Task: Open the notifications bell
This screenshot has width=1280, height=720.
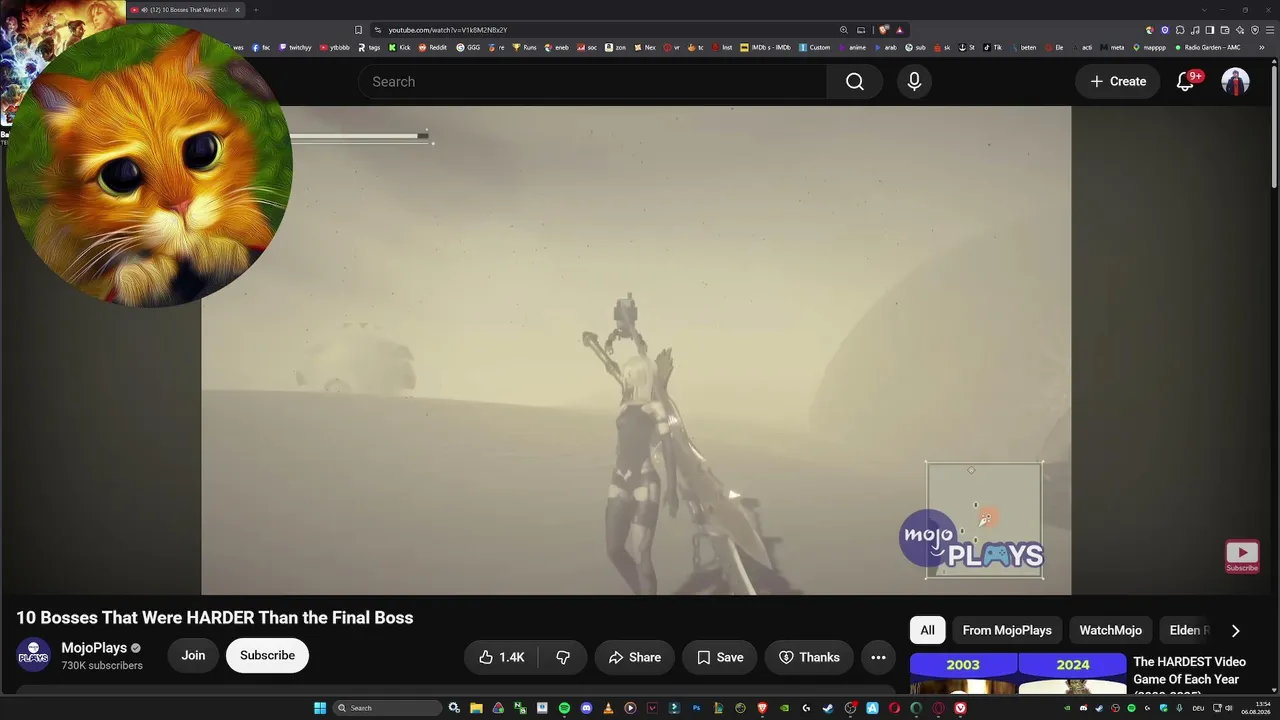Action: tap(1185, 82)
